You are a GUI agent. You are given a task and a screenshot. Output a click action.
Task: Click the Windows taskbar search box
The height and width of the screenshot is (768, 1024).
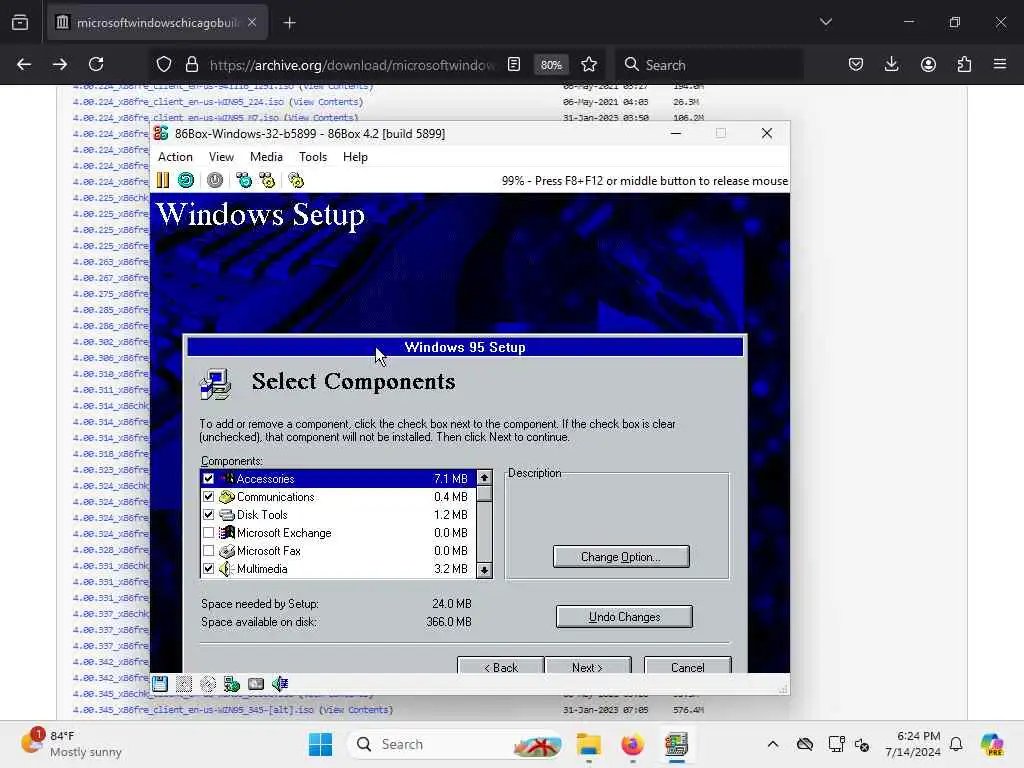coord(455,744)
